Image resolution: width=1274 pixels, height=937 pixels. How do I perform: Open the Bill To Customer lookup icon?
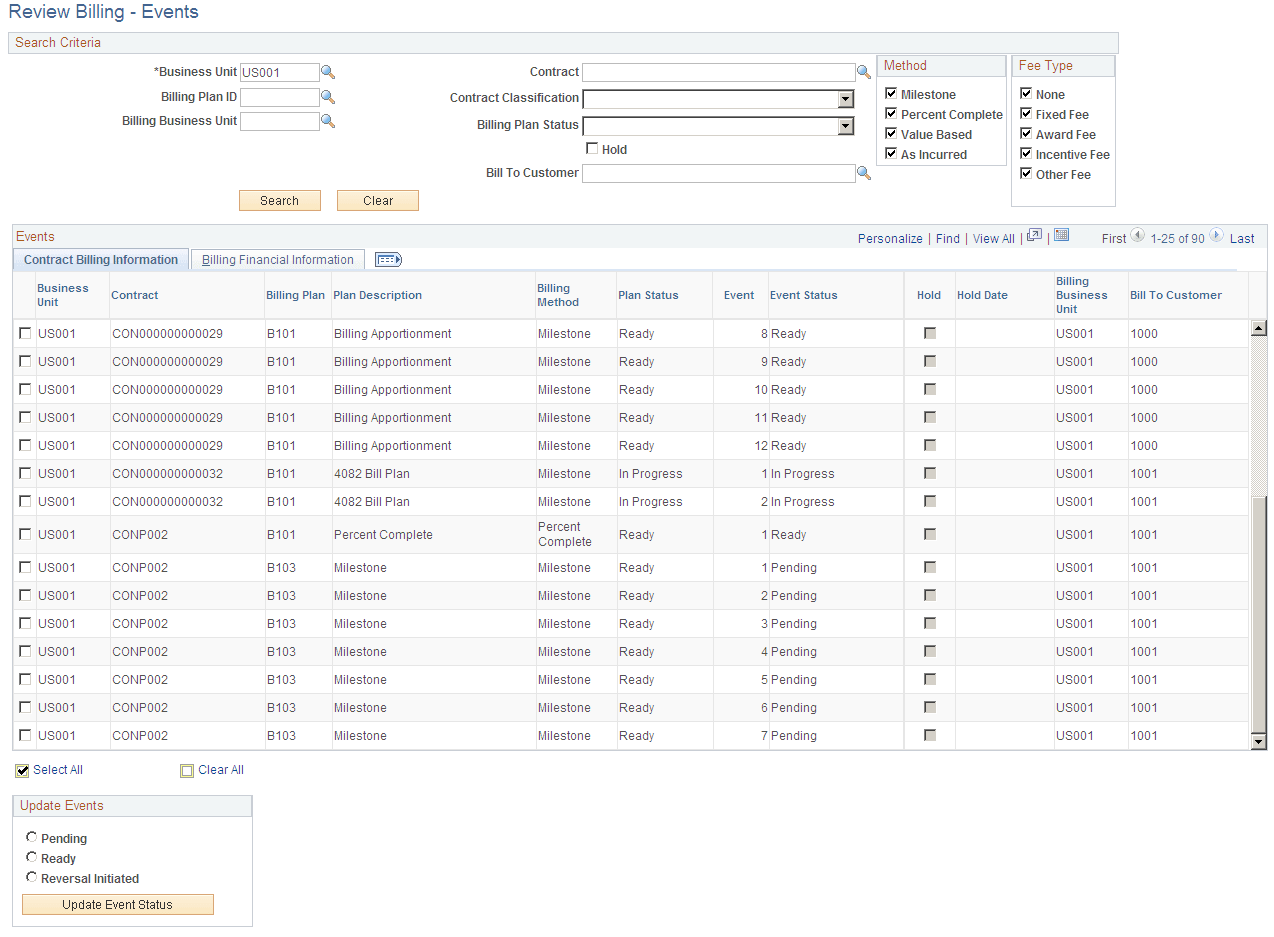(x=864, y=172)
